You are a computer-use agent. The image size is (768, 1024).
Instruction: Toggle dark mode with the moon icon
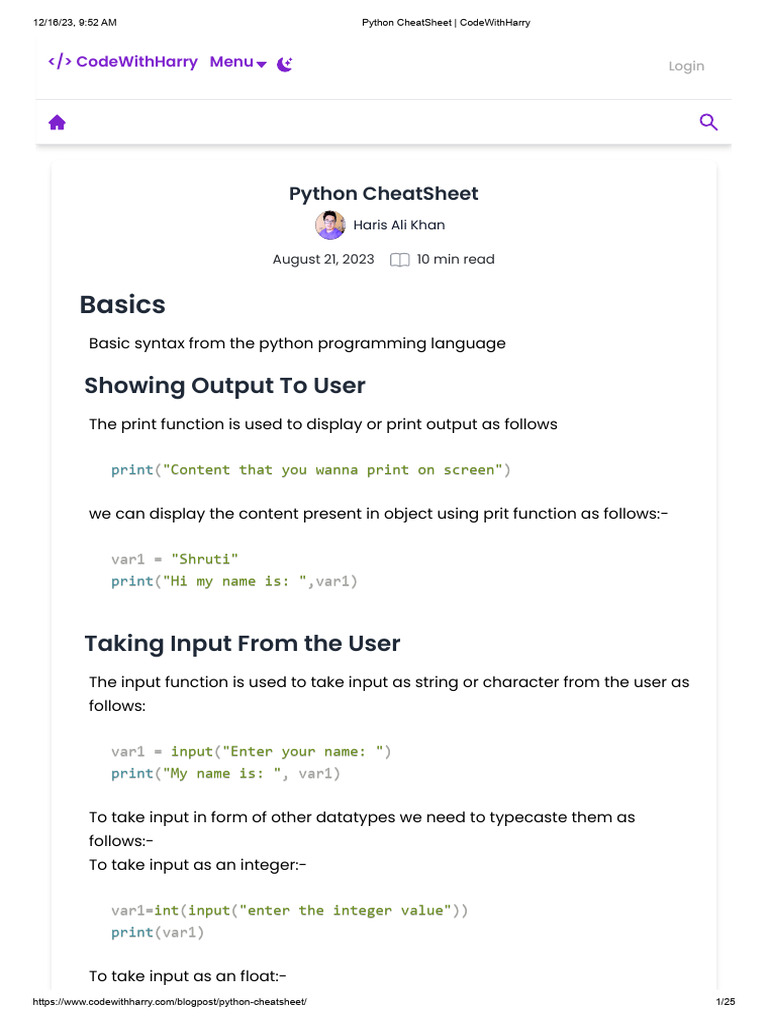285,64
